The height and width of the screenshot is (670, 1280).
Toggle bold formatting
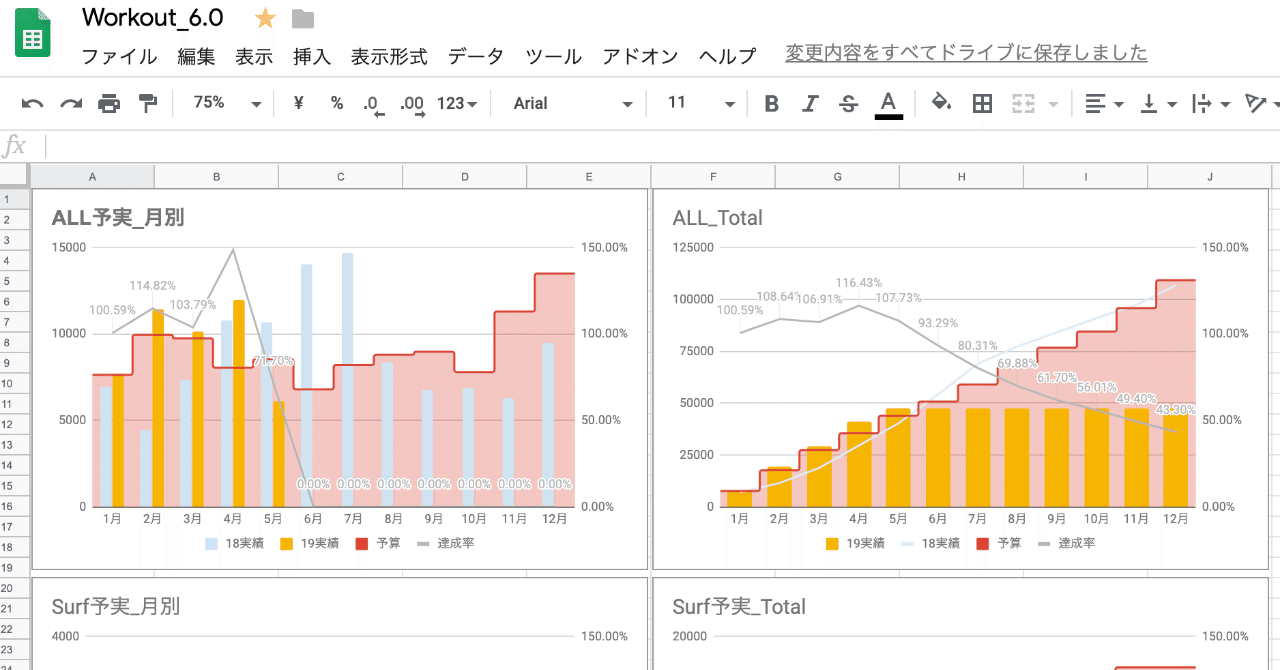(x=771, y=103)
